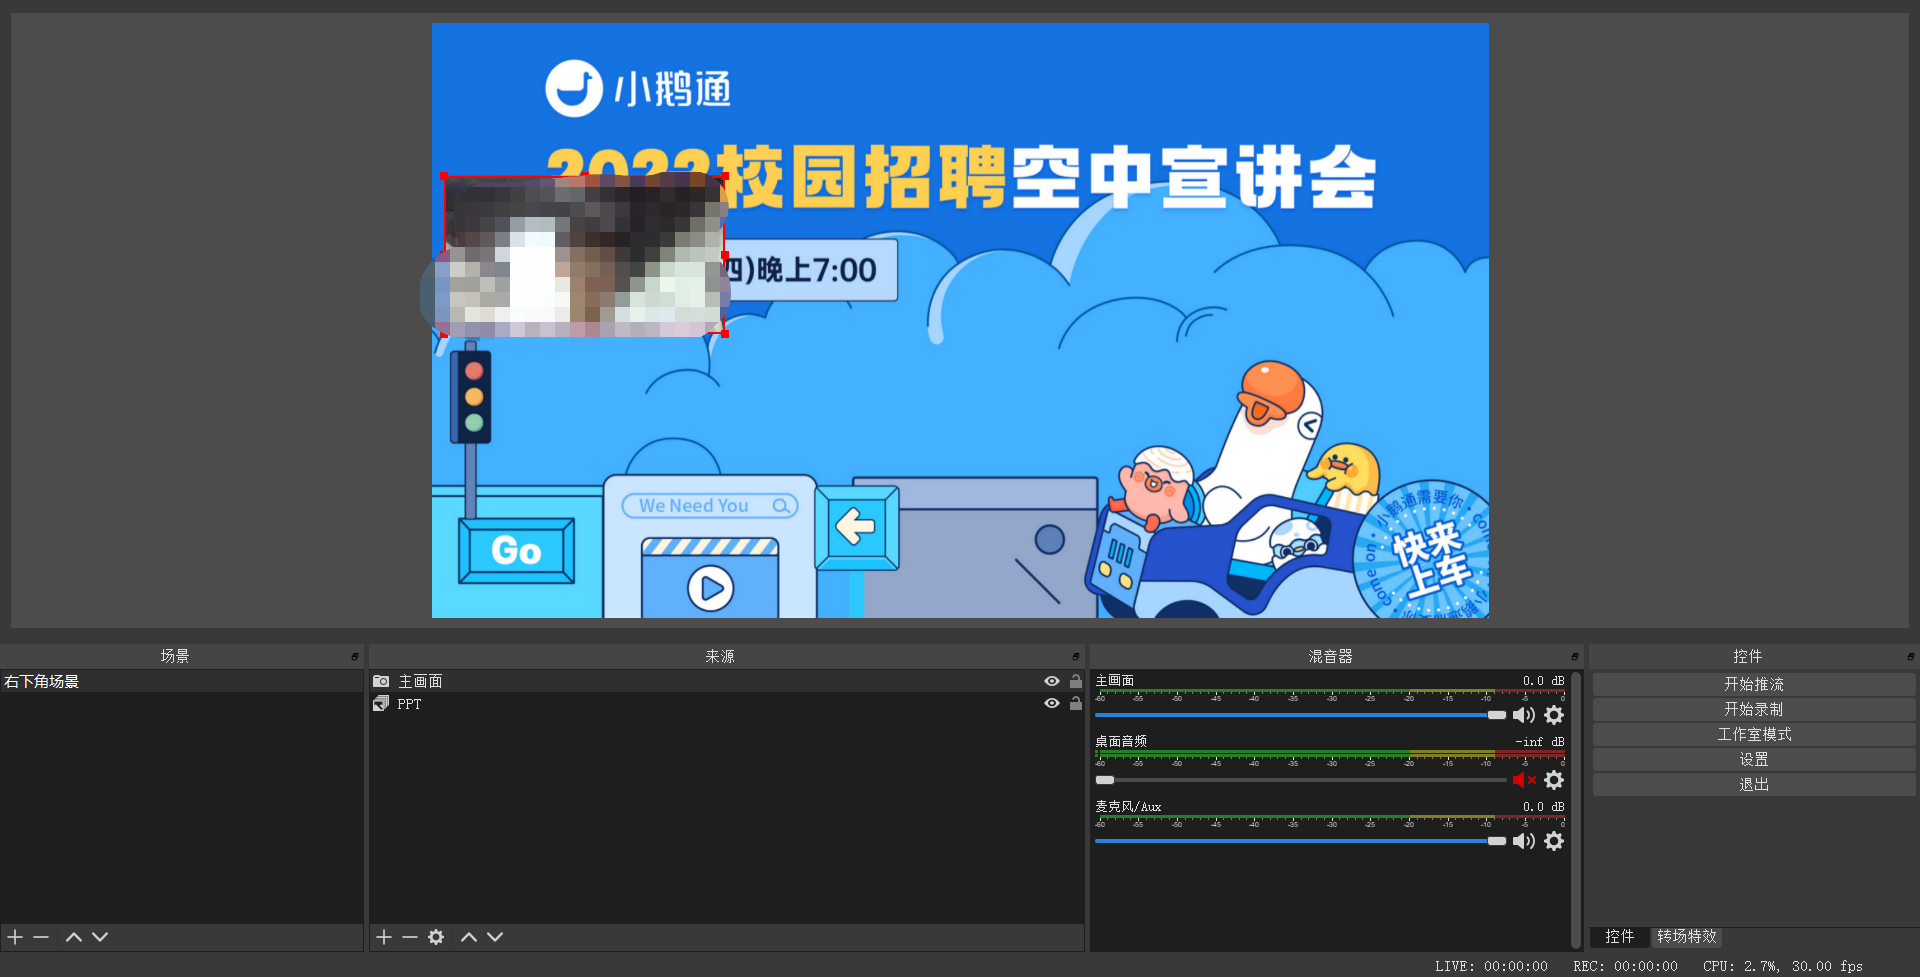The width and height of the screenshot is (1920, 977).
Task: Undock the 控件 panel float icon
Action: click(1911, 657)
